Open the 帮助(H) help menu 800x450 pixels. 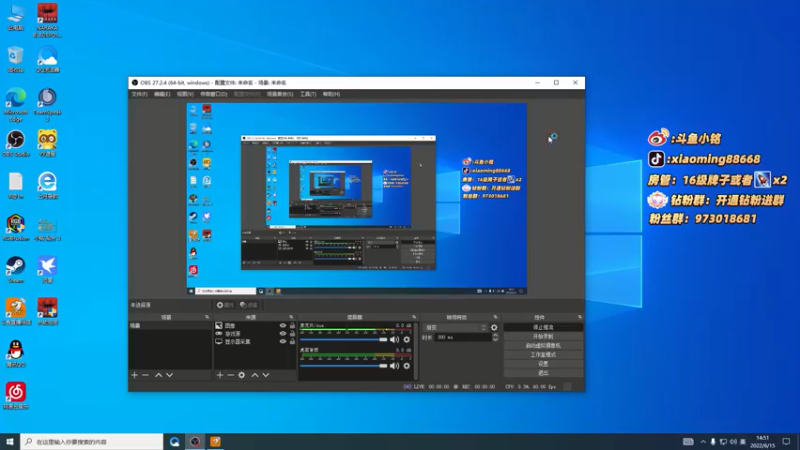[331, 94]
